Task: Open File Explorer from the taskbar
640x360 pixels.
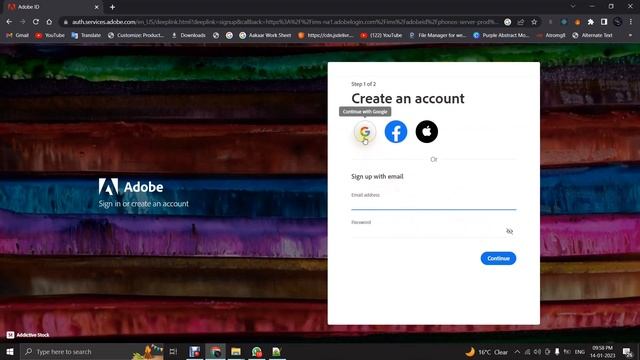Action: [236, 351]
